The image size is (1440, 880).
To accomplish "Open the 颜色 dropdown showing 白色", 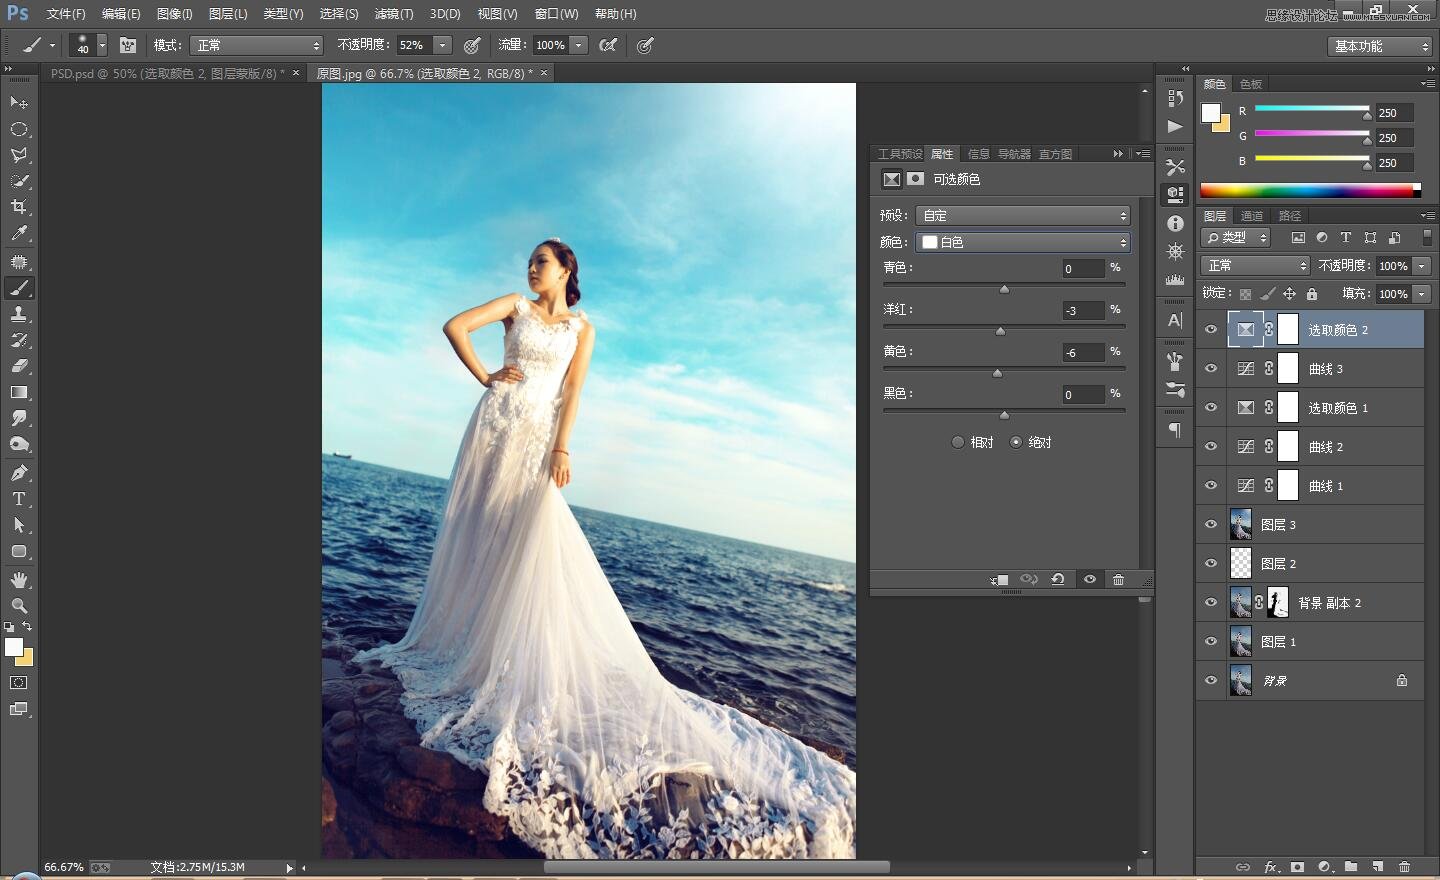I will [x=1023, y=242].
